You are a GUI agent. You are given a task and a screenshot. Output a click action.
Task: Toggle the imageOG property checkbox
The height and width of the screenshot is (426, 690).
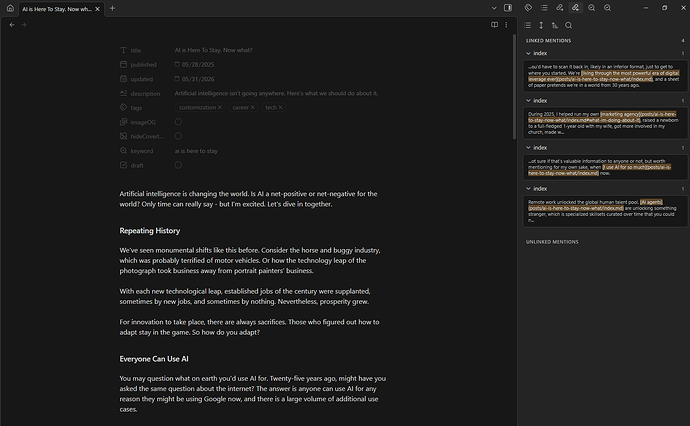(178, 122)
